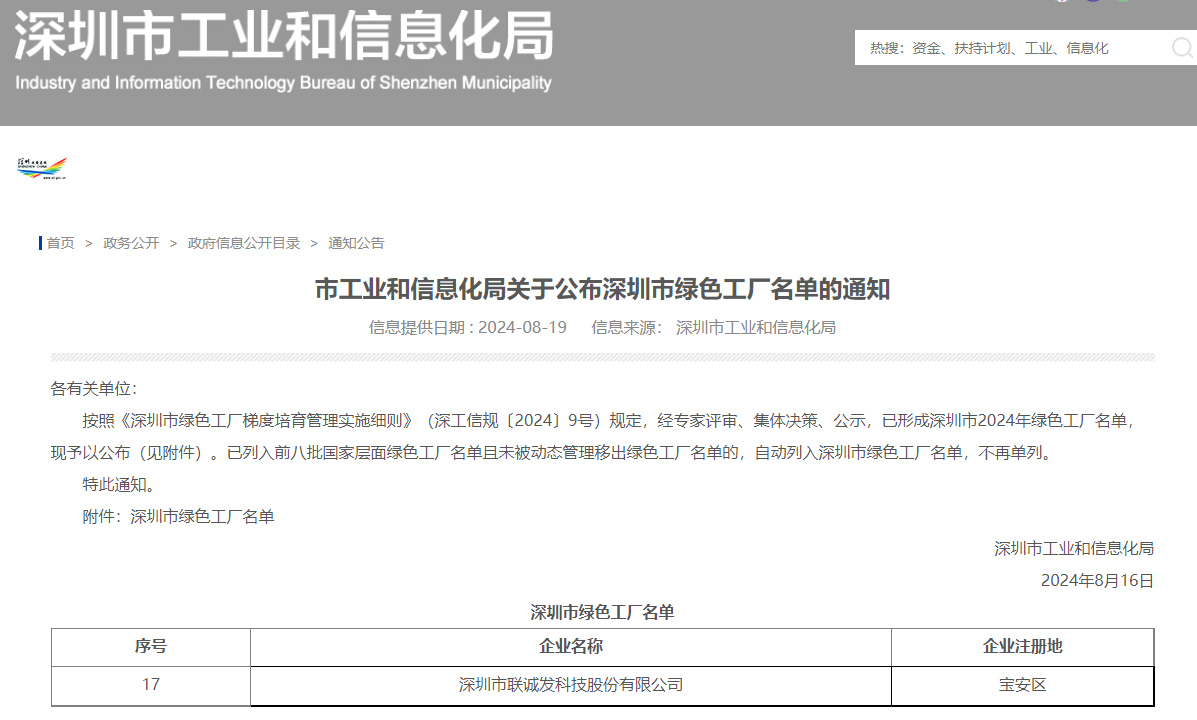Open the 首页 breadcrumb link
This screenshot has width=1197, height=720.
[x=58, y=243]
